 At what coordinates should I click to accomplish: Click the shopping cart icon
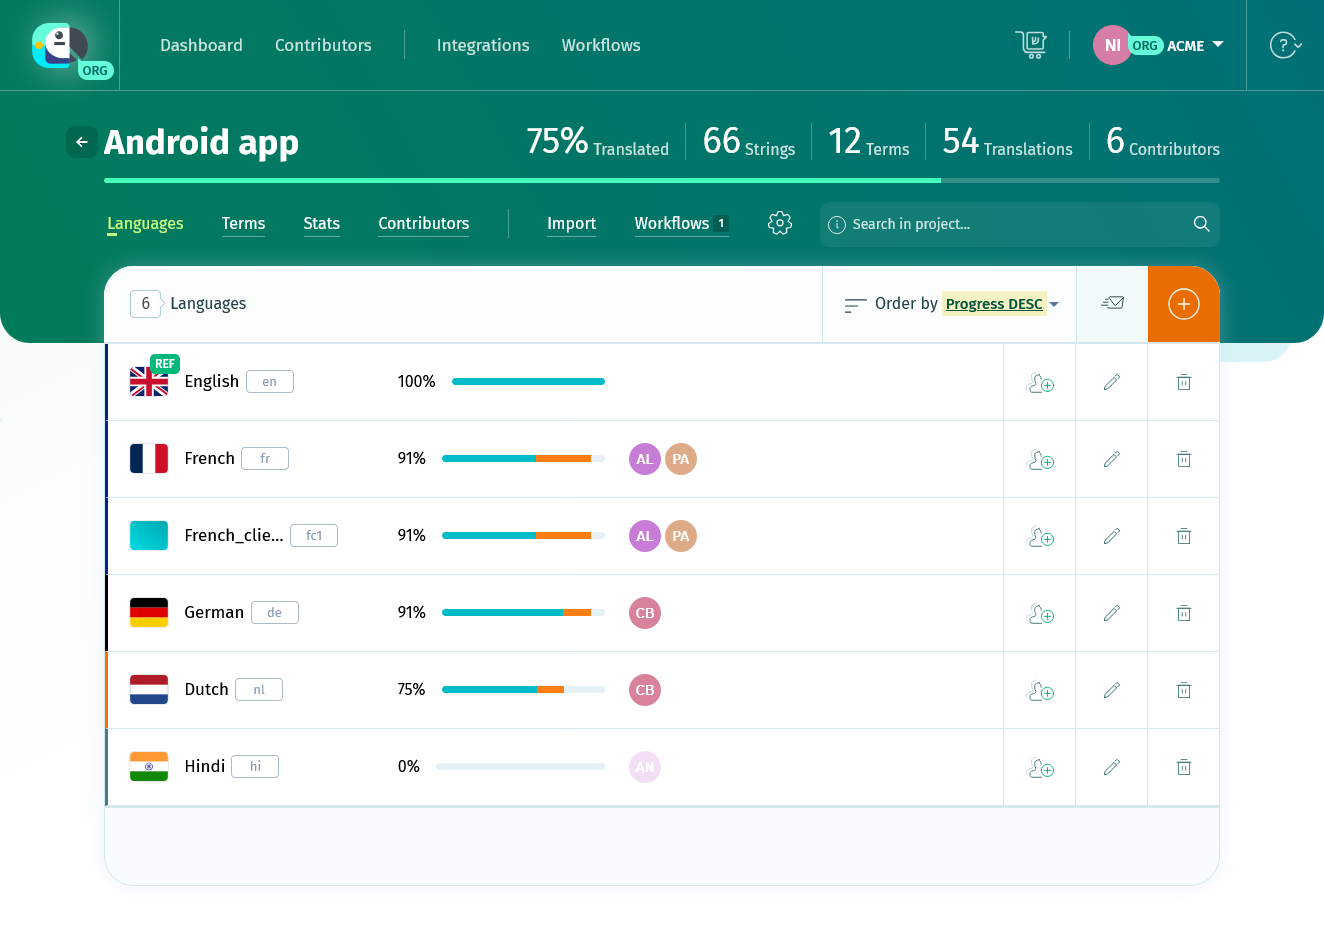click(1031, 45)
